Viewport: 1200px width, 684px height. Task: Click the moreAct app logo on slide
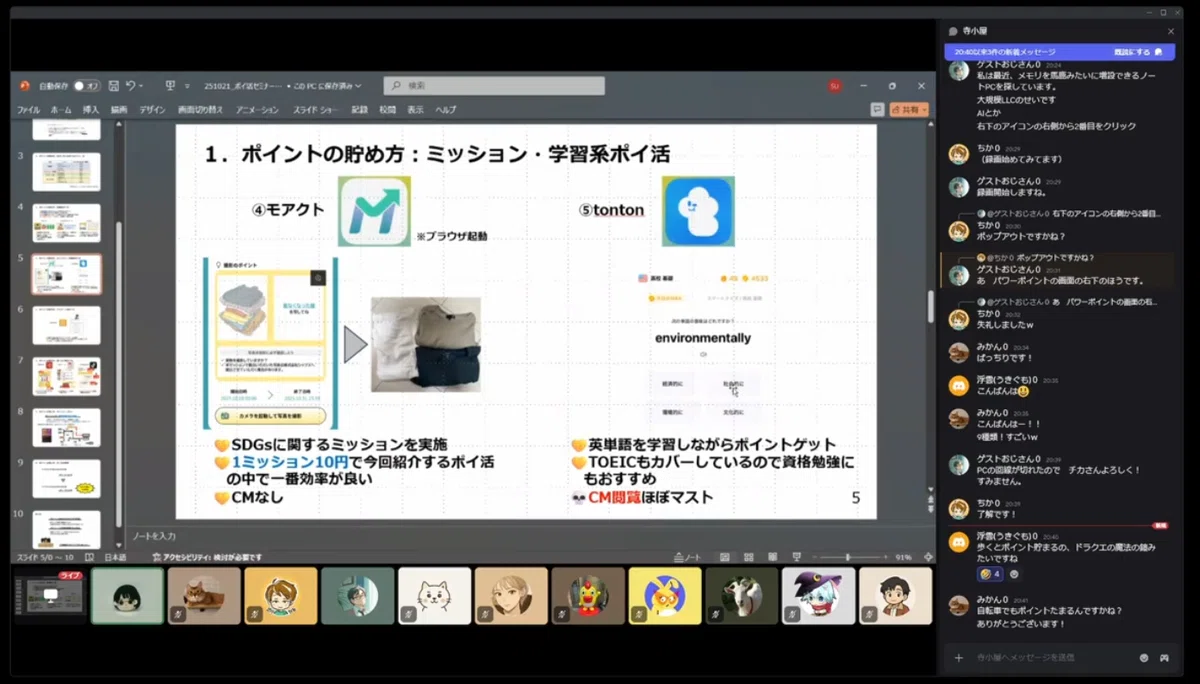(373, 211)
